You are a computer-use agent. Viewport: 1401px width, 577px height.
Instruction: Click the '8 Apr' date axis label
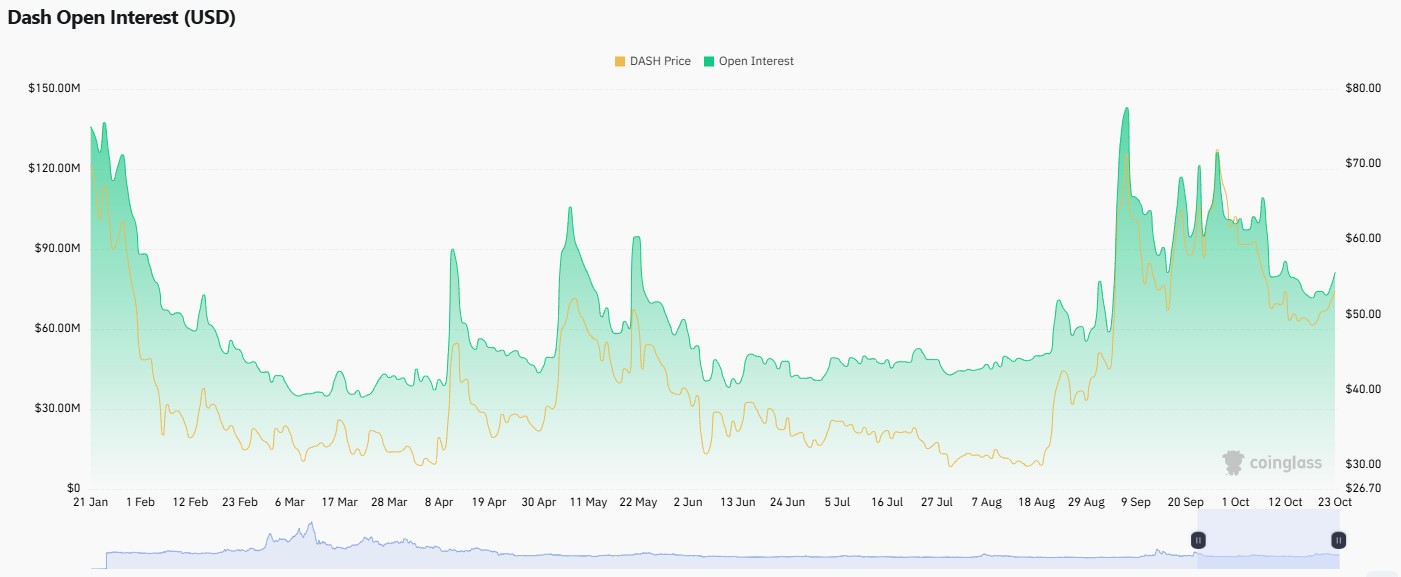click(439, 502)
